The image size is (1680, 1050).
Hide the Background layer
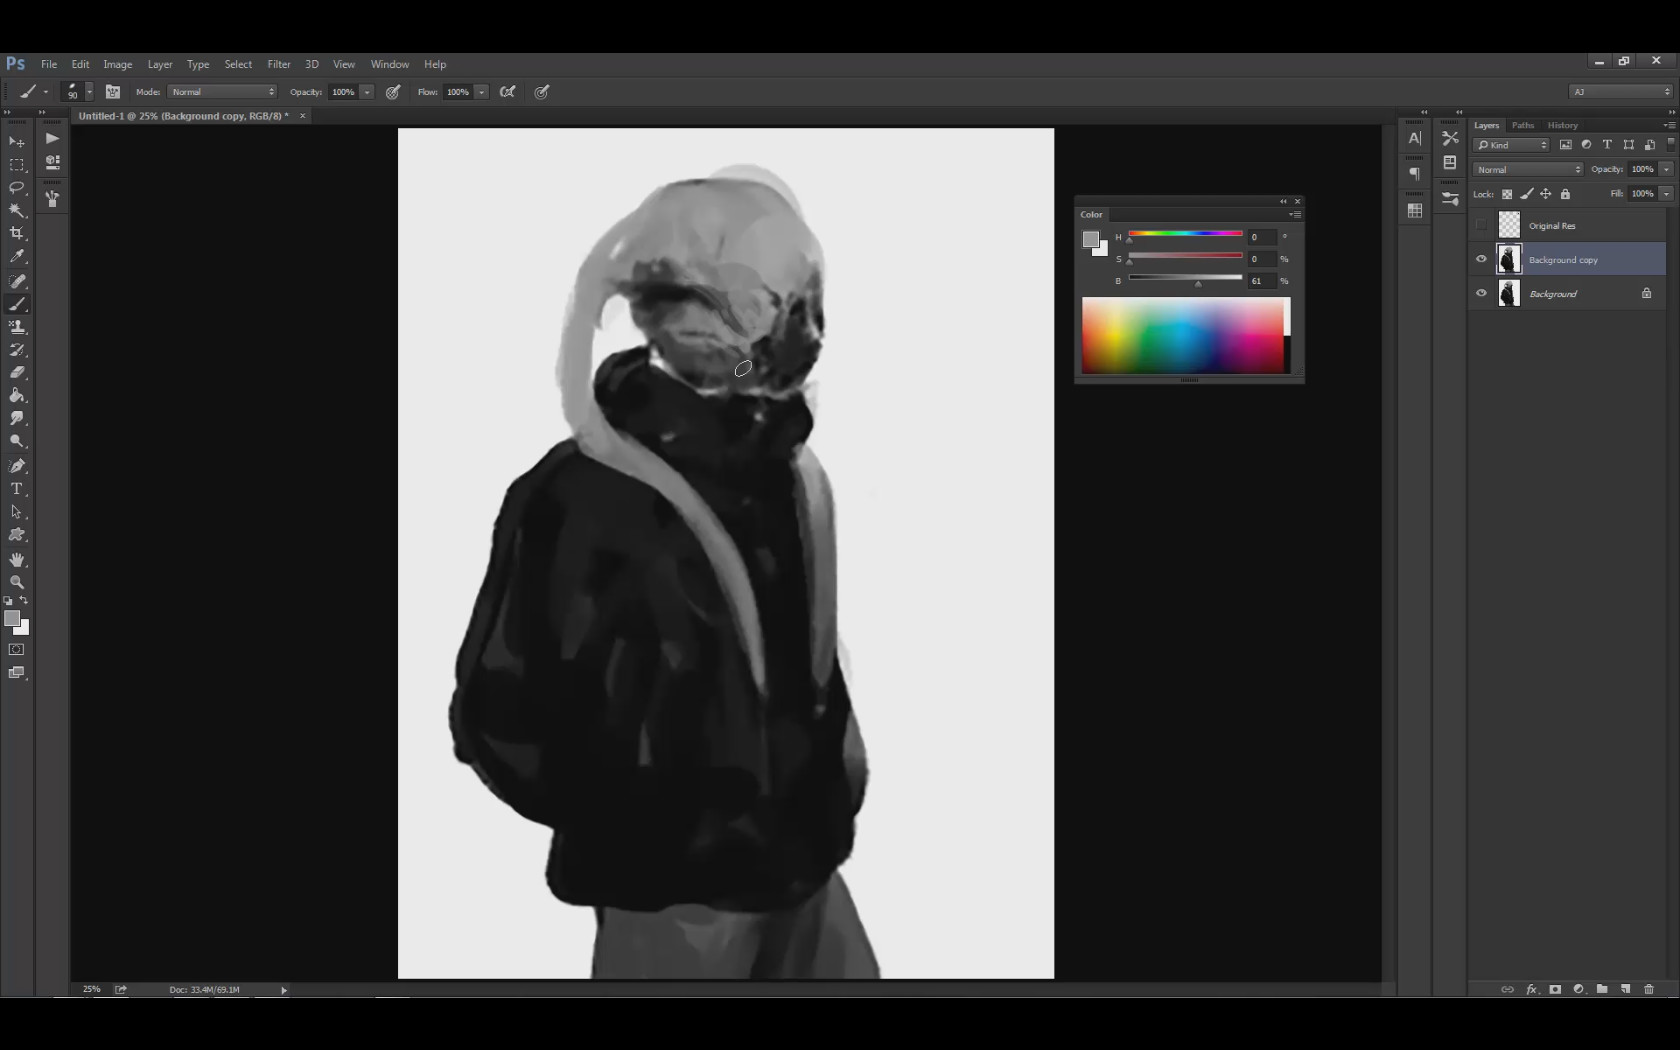(1481, 293)
